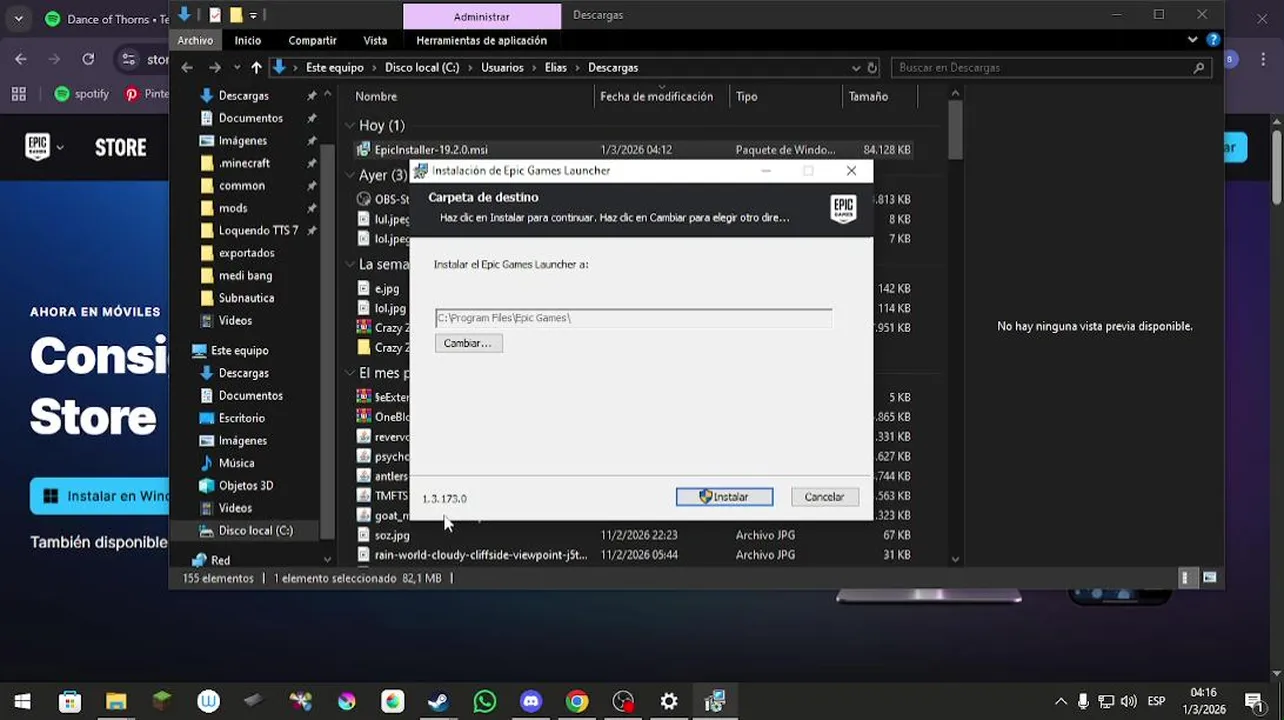Open volume control in system tray
Screen dimensions: 1284x720
coord(1128,701)
